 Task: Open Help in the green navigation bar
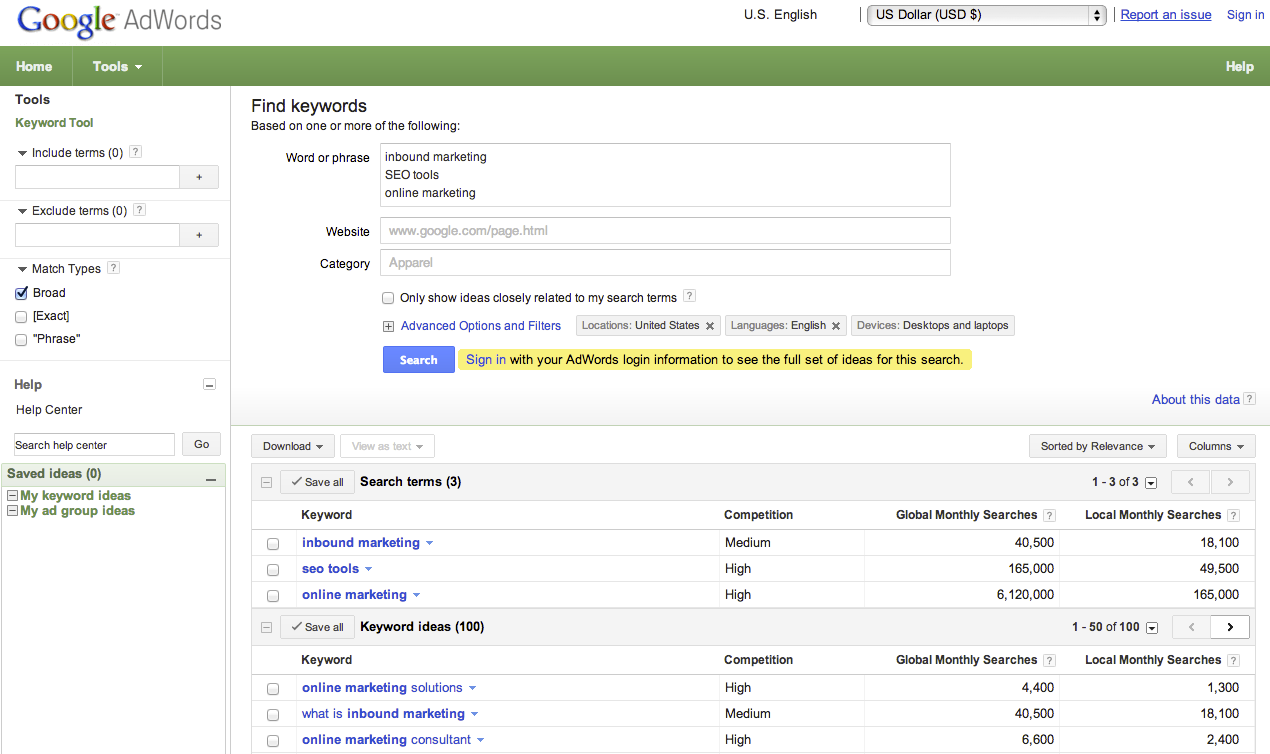(1239, 67)
